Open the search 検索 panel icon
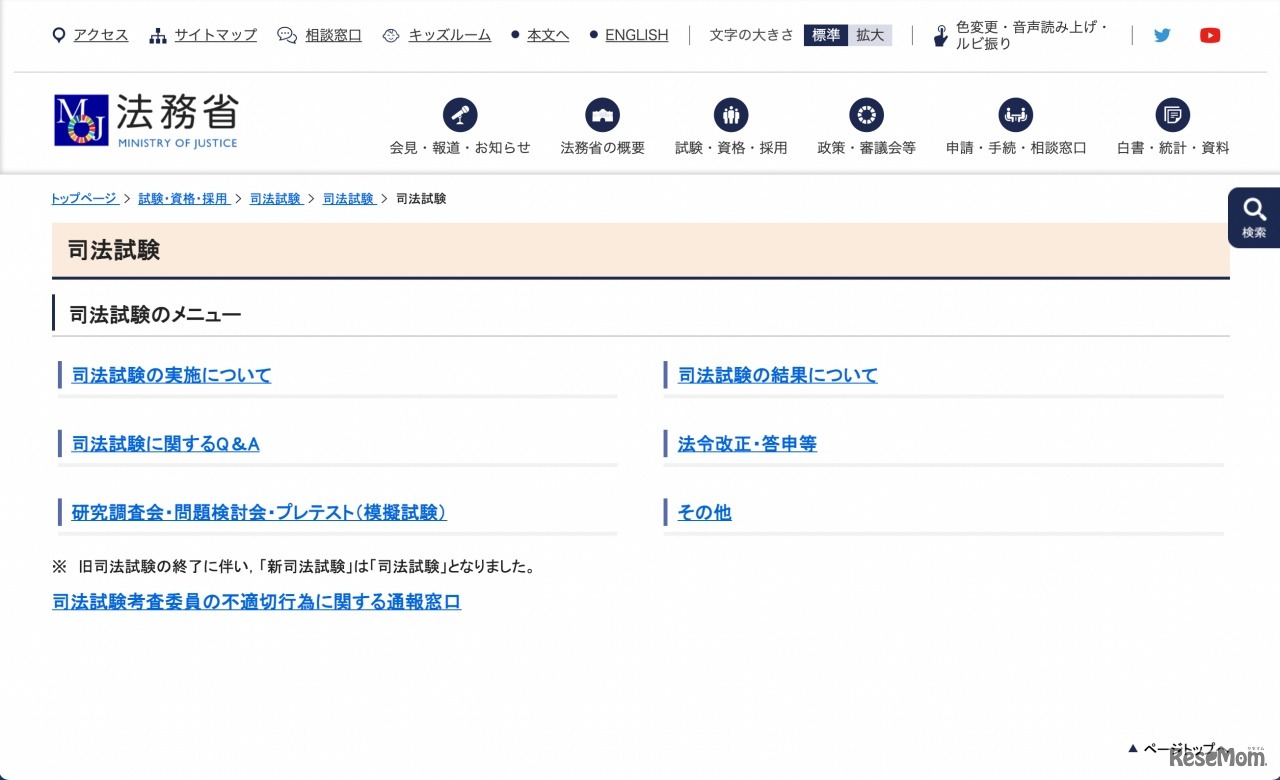This screenshot has width=1280, height=780. (x=1253, y=216)
